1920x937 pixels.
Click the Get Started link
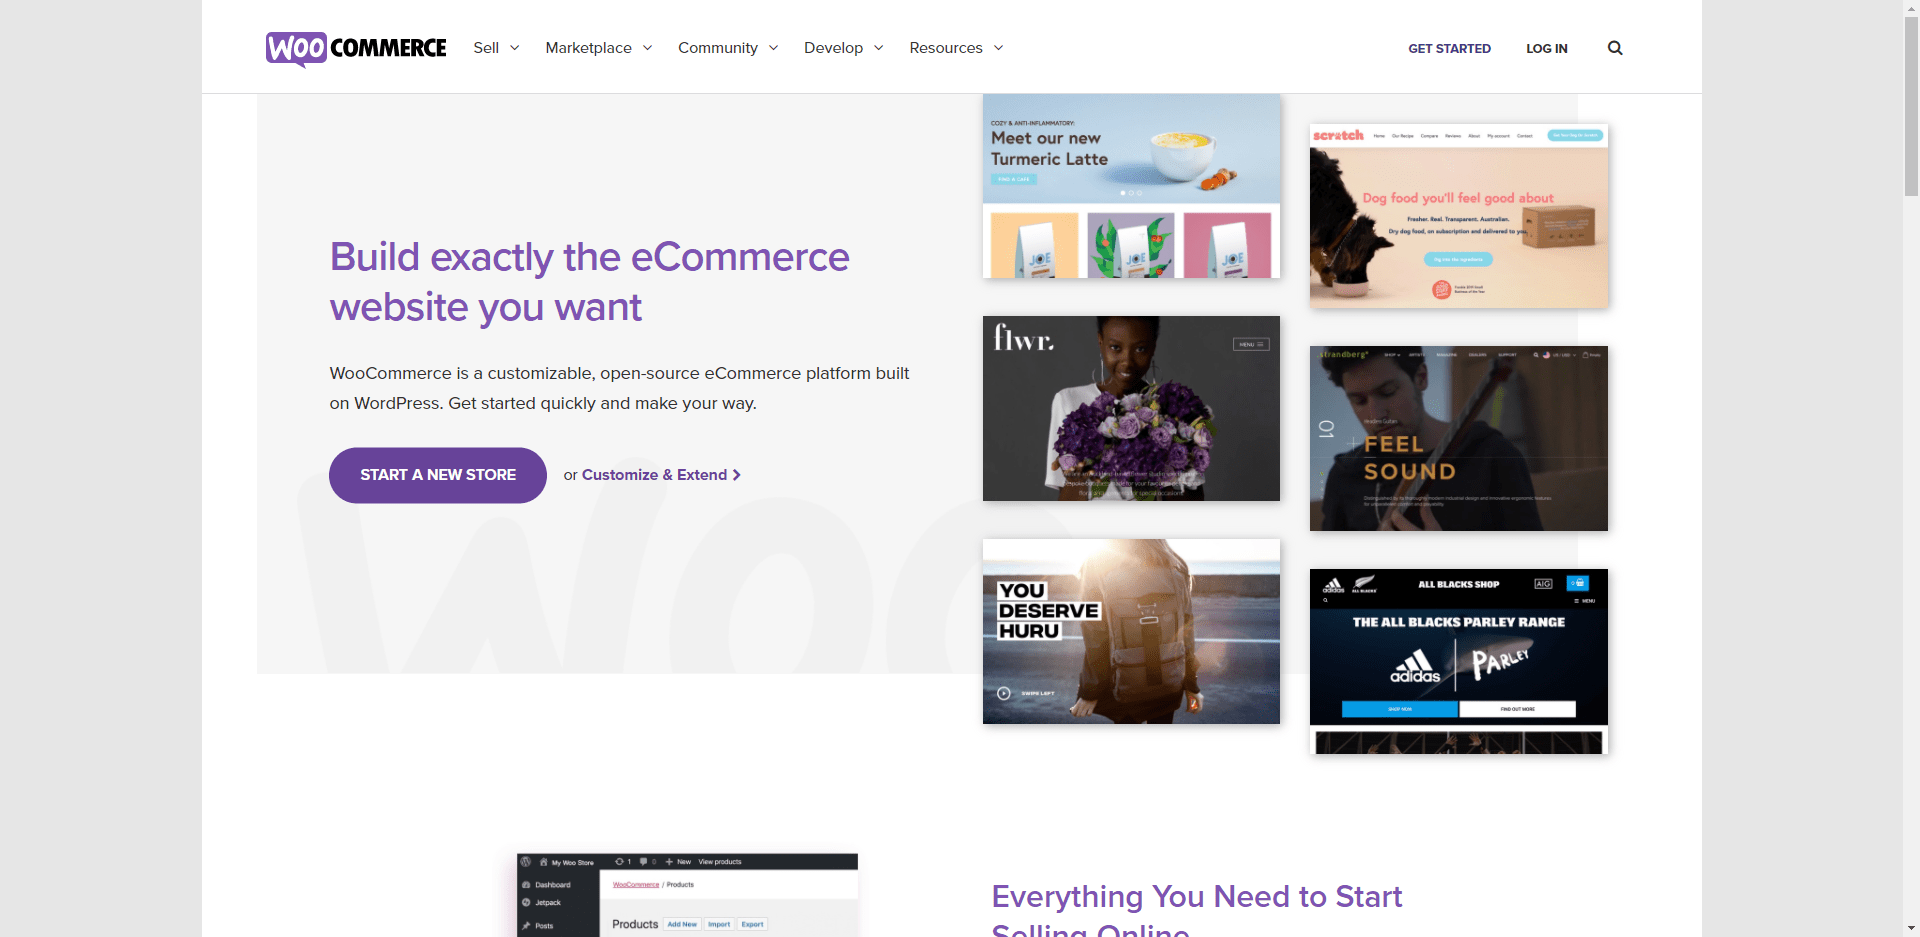1449,48
